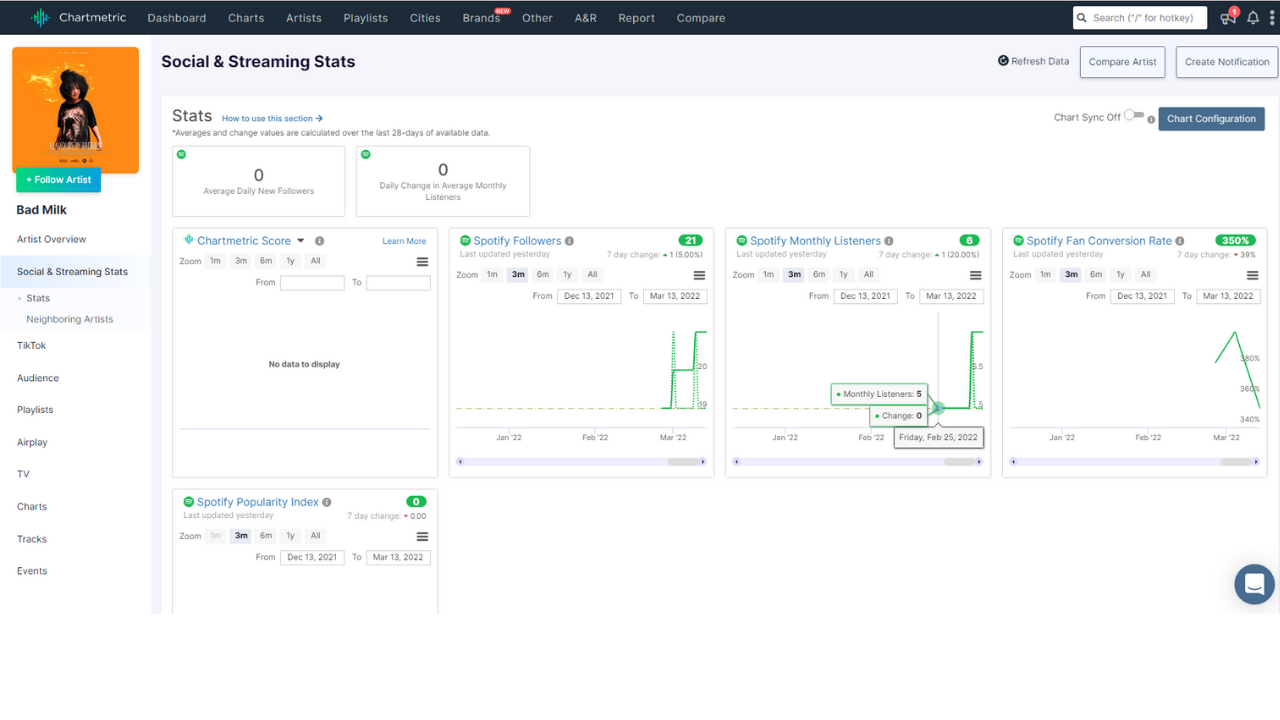Click the search magnifier icon
The image size is (1280, 720).
click(x=1083, y=18)
